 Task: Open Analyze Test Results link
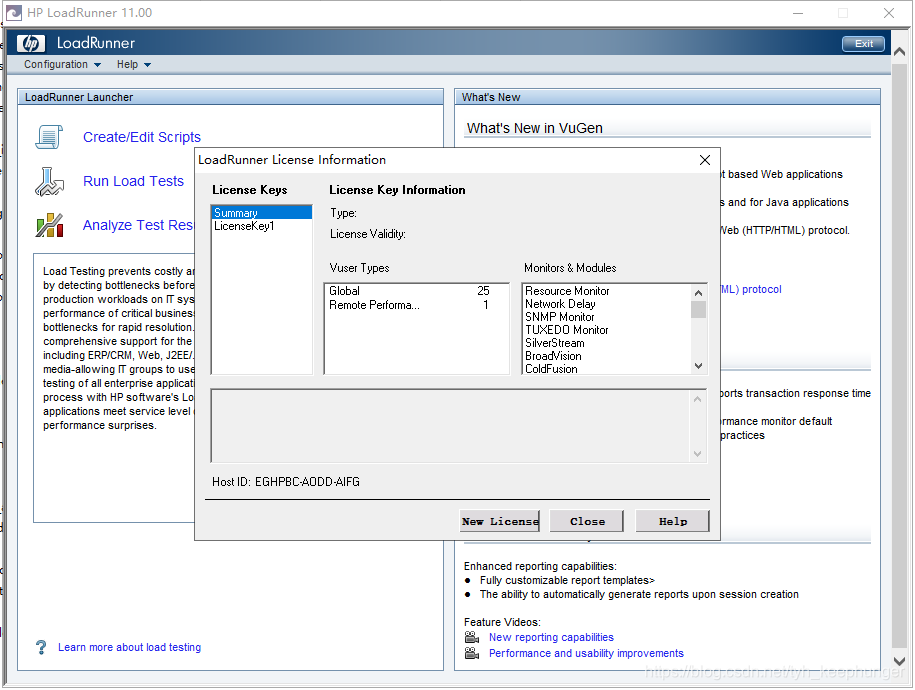coord(138,225)
